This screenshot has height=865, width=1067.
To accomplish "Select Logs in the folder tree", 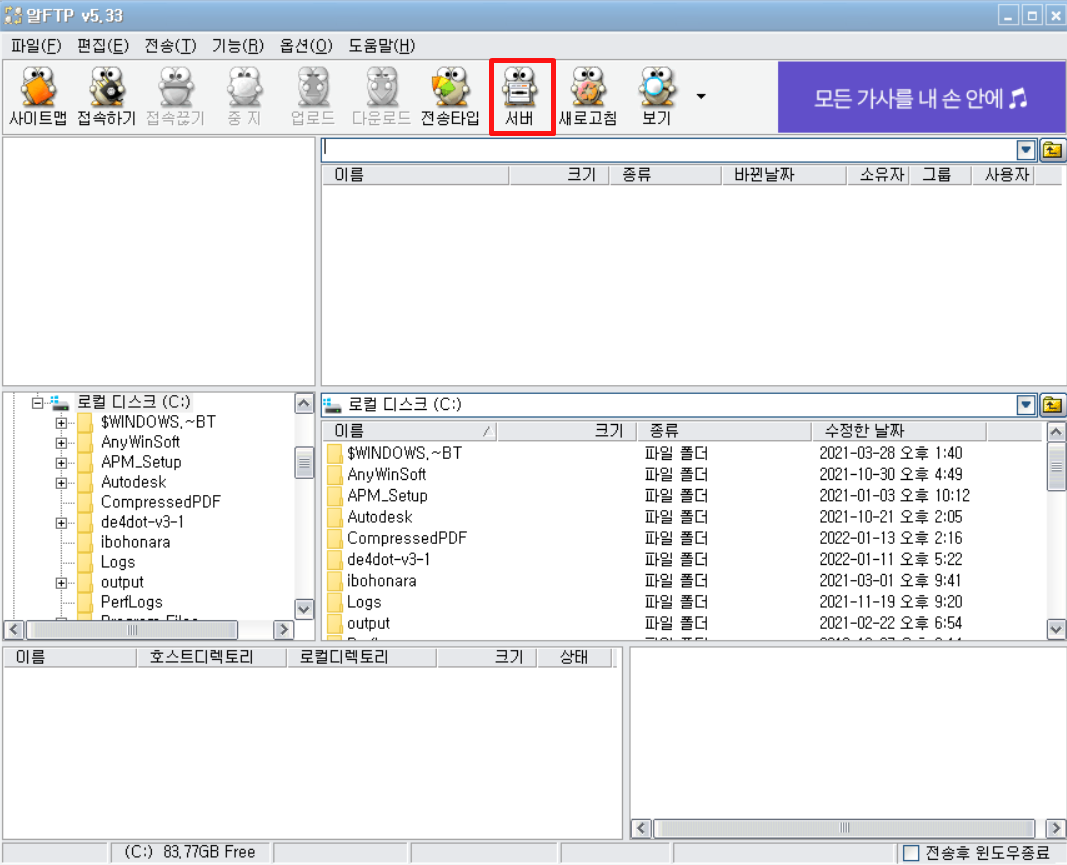I will [118, 562].
